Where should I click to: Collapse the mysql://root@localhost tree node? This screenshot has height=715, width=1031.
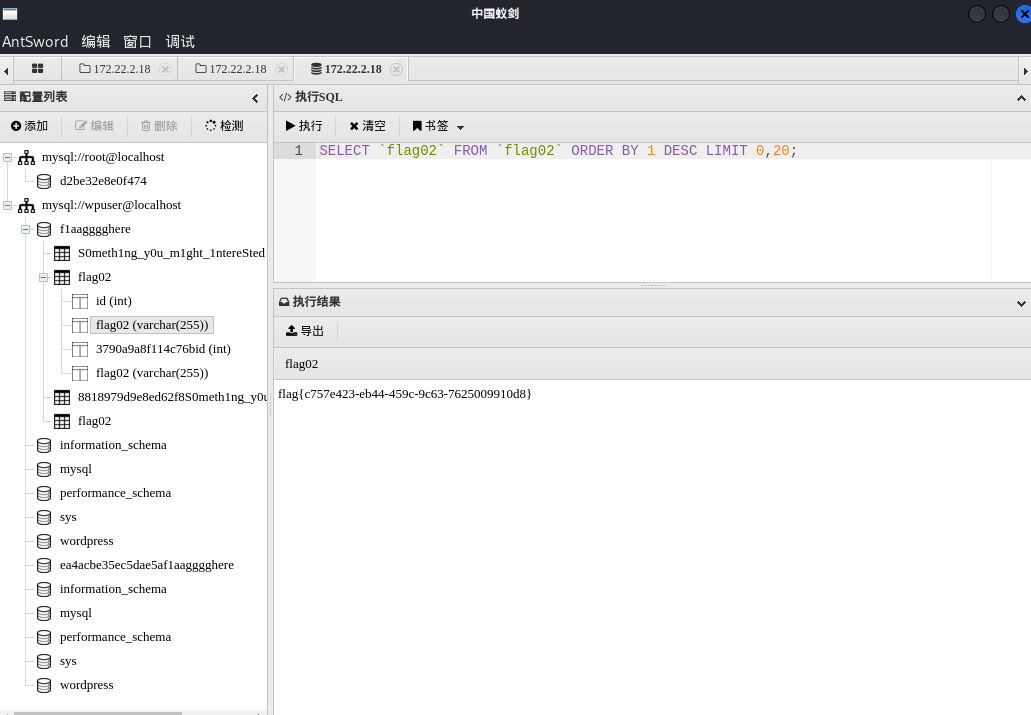click(x=8, y=157)
